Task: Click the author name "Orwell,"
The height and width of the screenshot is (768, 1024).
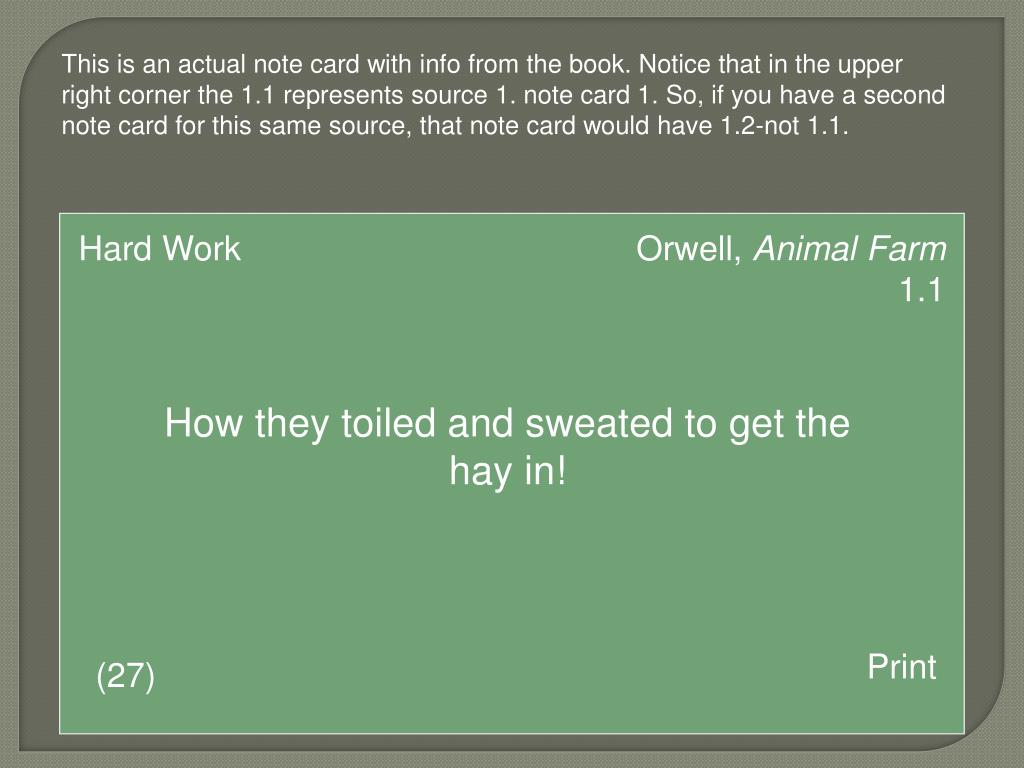Action: 690,249
